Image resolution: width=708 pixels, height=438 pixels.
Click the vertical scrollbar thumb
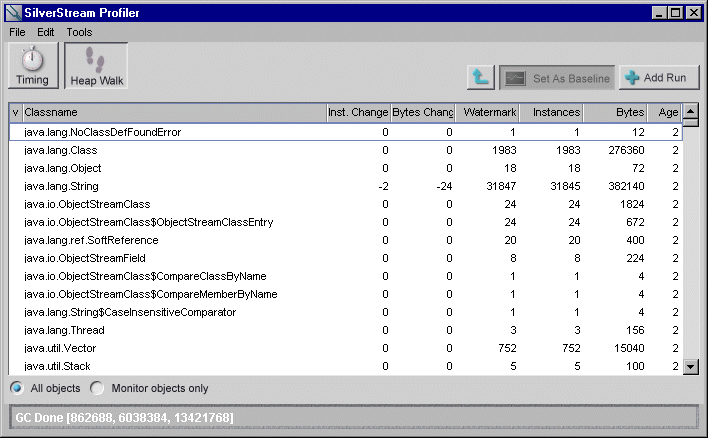click(x=690, y=122)
